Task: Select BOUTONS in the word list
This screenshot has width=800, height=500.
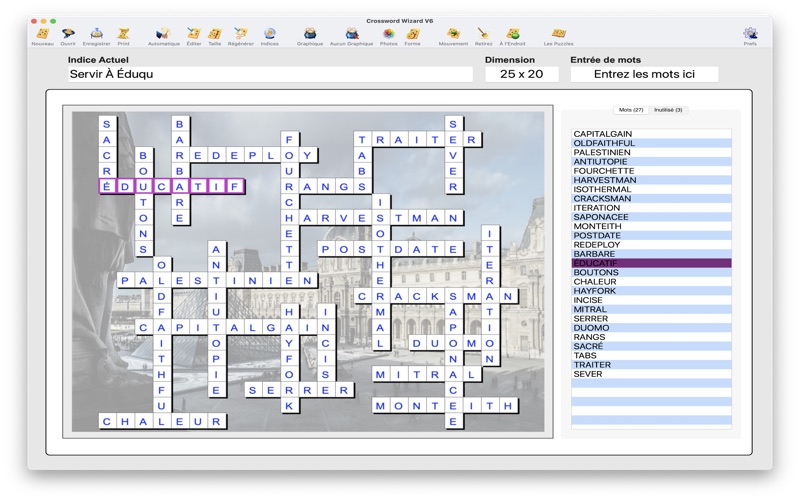Action: pyautogui.click(x=652, y=272)
